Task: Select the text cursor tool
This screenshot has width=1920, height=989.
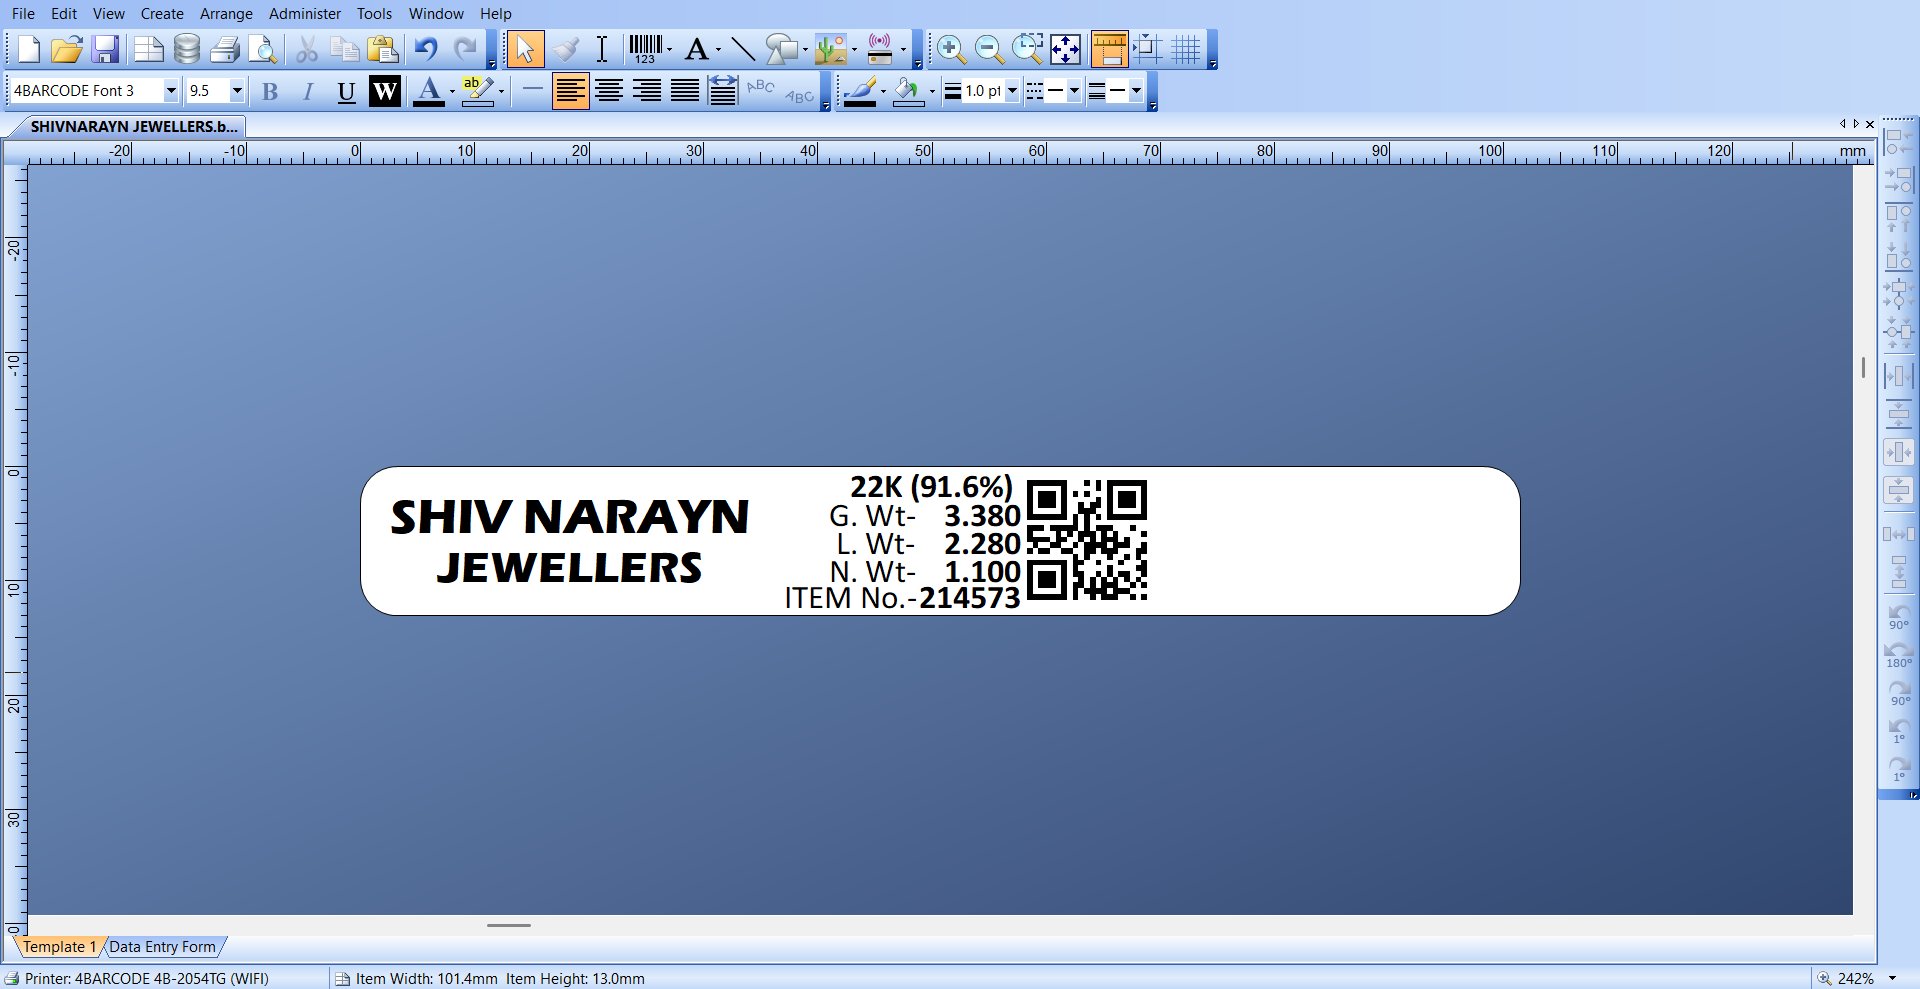Action: tap(602, 49)
